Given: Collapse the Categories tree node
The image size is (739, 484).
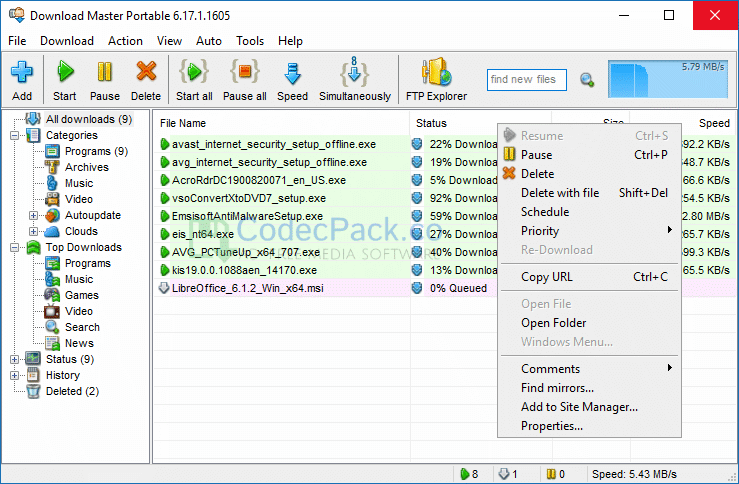Looking at the screenshot, I should pyautogui.click(x=15, y=135).
